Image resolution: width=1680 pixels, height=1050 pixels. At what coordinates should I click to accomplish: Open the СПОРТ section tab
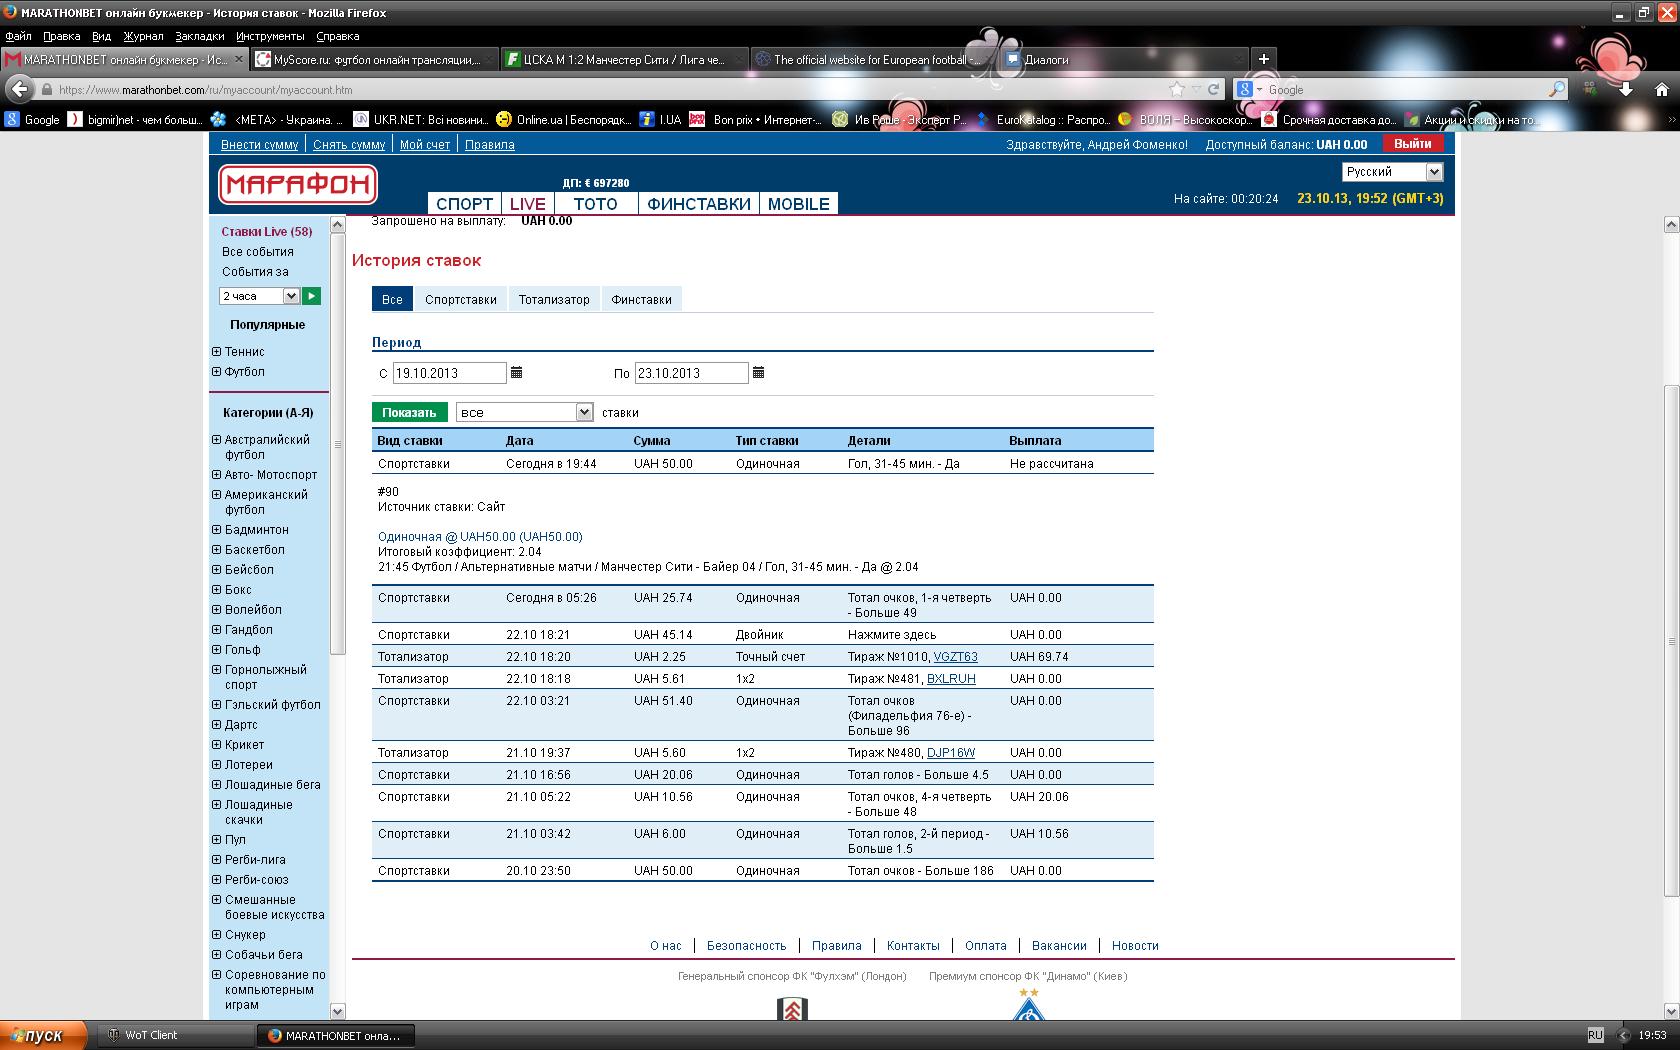(465, 204)
